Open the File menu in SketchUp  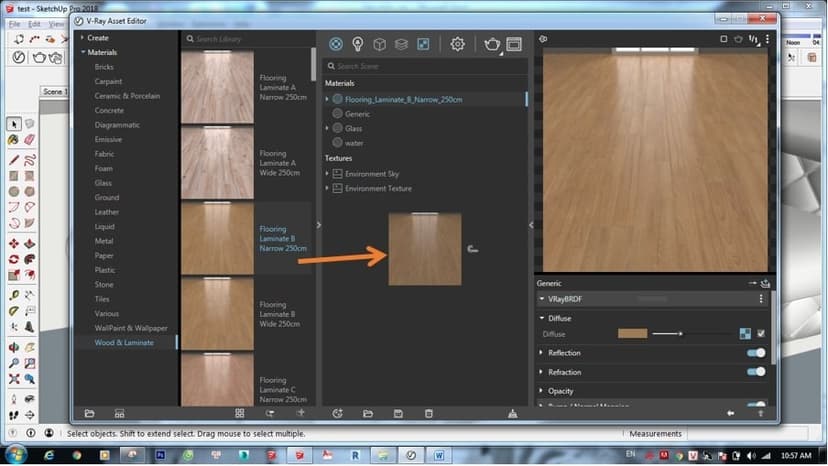[x=14, y=24]
